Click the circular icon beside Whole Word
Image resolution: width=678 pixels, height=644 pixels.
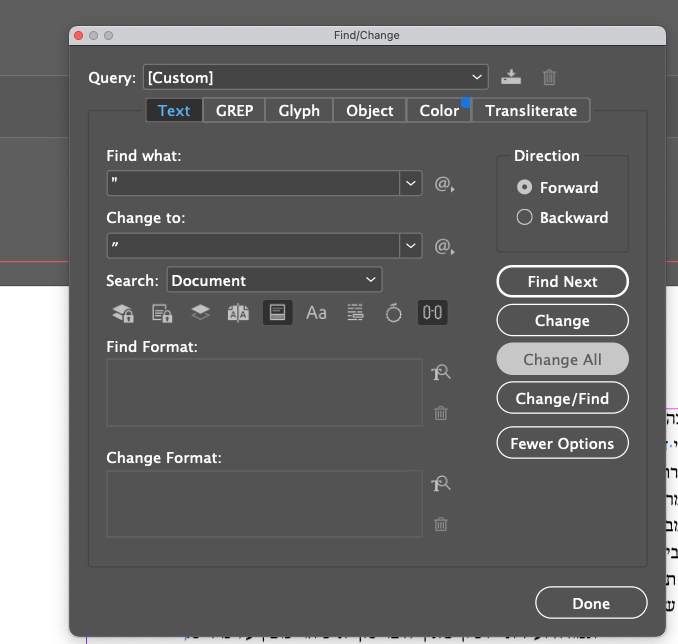(393, 313)
